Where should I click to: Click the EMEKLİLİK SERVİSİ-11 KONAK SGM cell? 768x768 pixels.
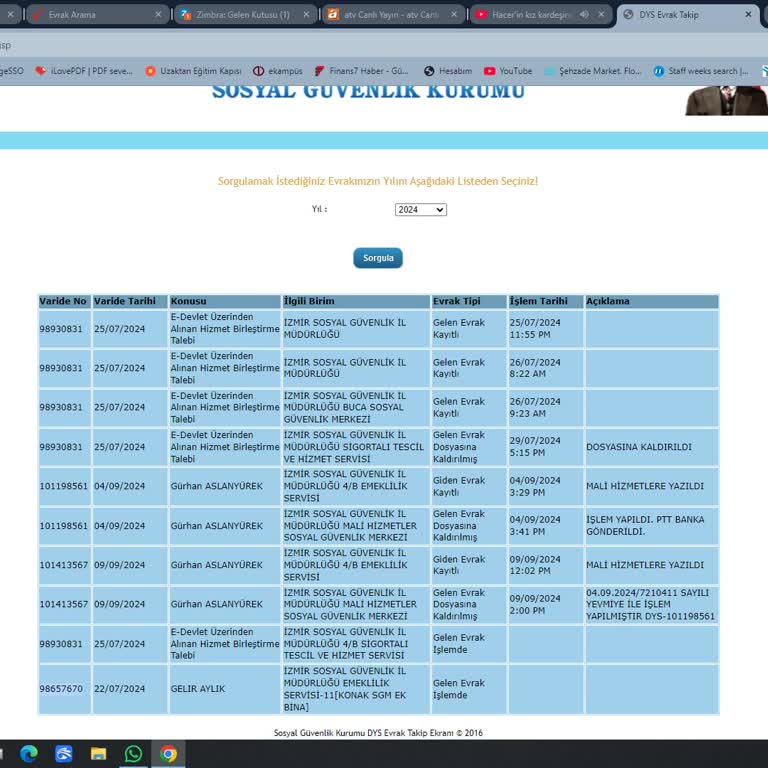point(356,689)
